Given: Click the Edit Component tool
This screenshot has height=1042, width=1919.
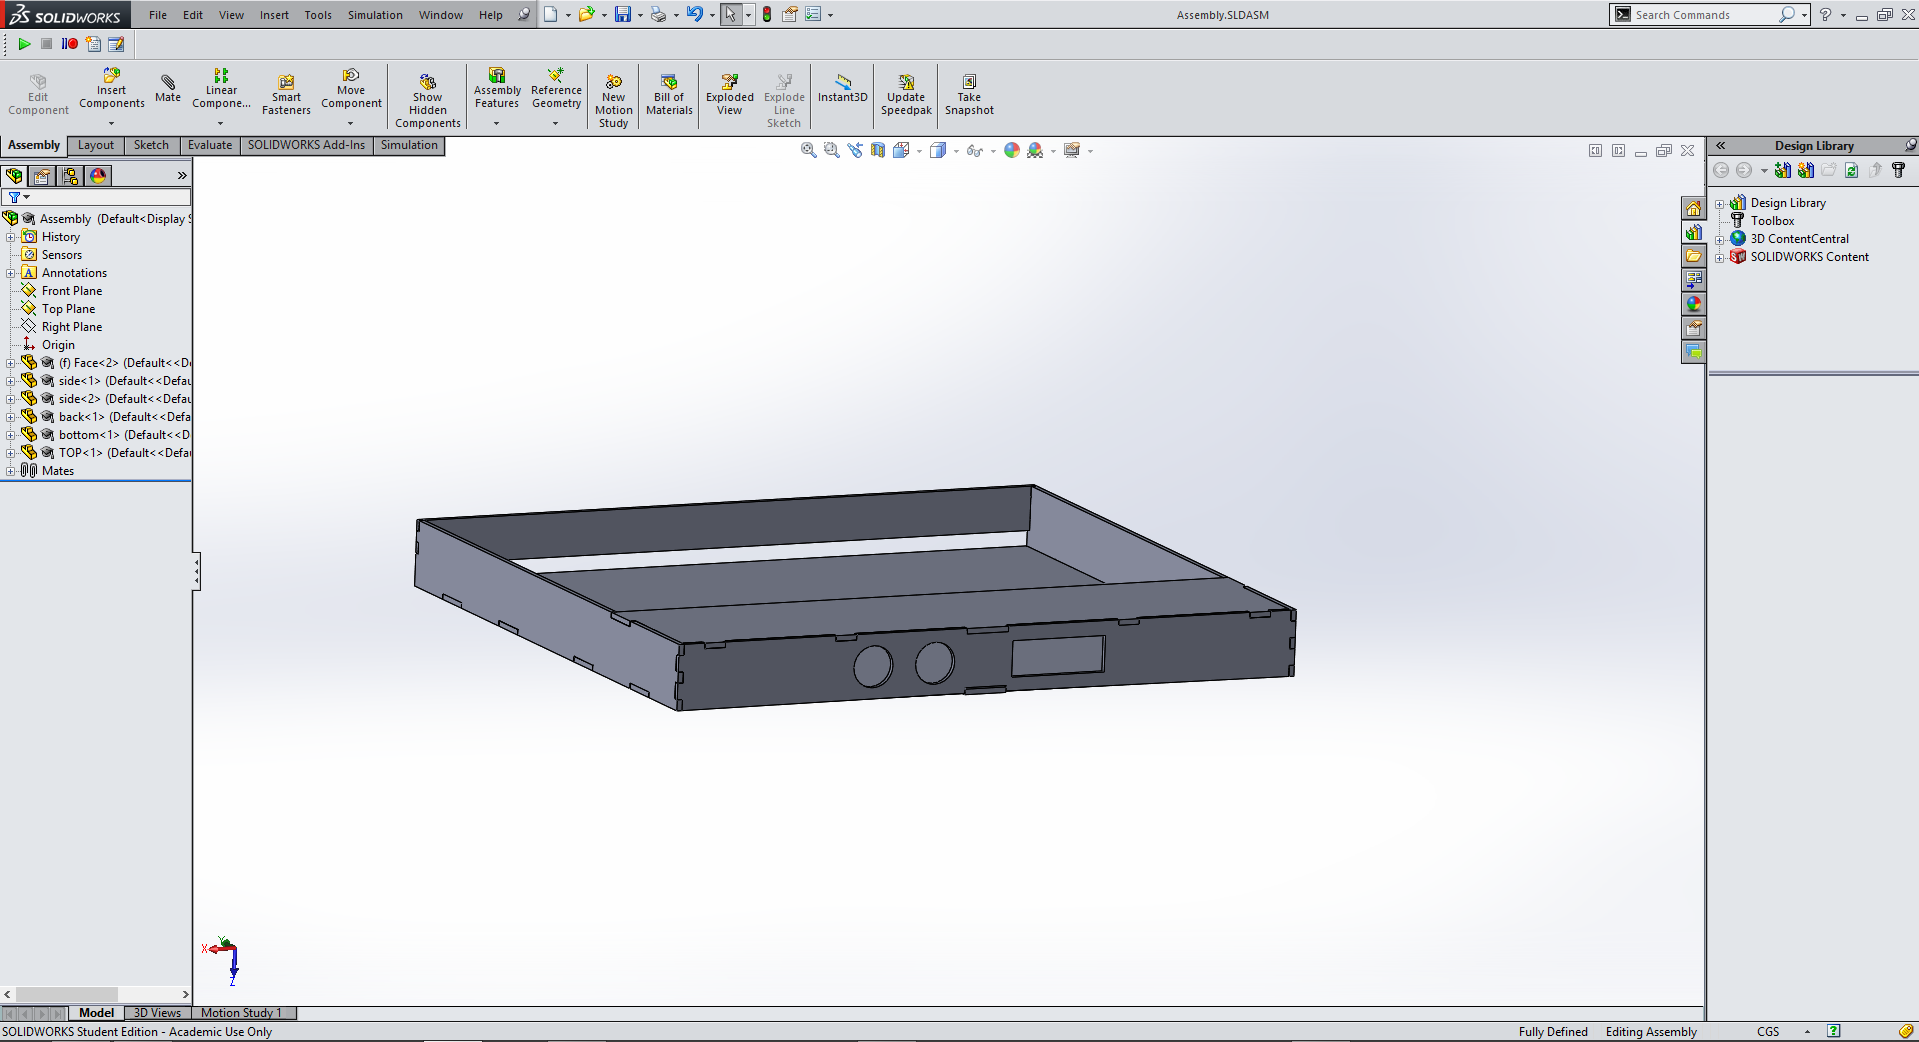Looking at the screenshot, I should [x=38, y=95].
